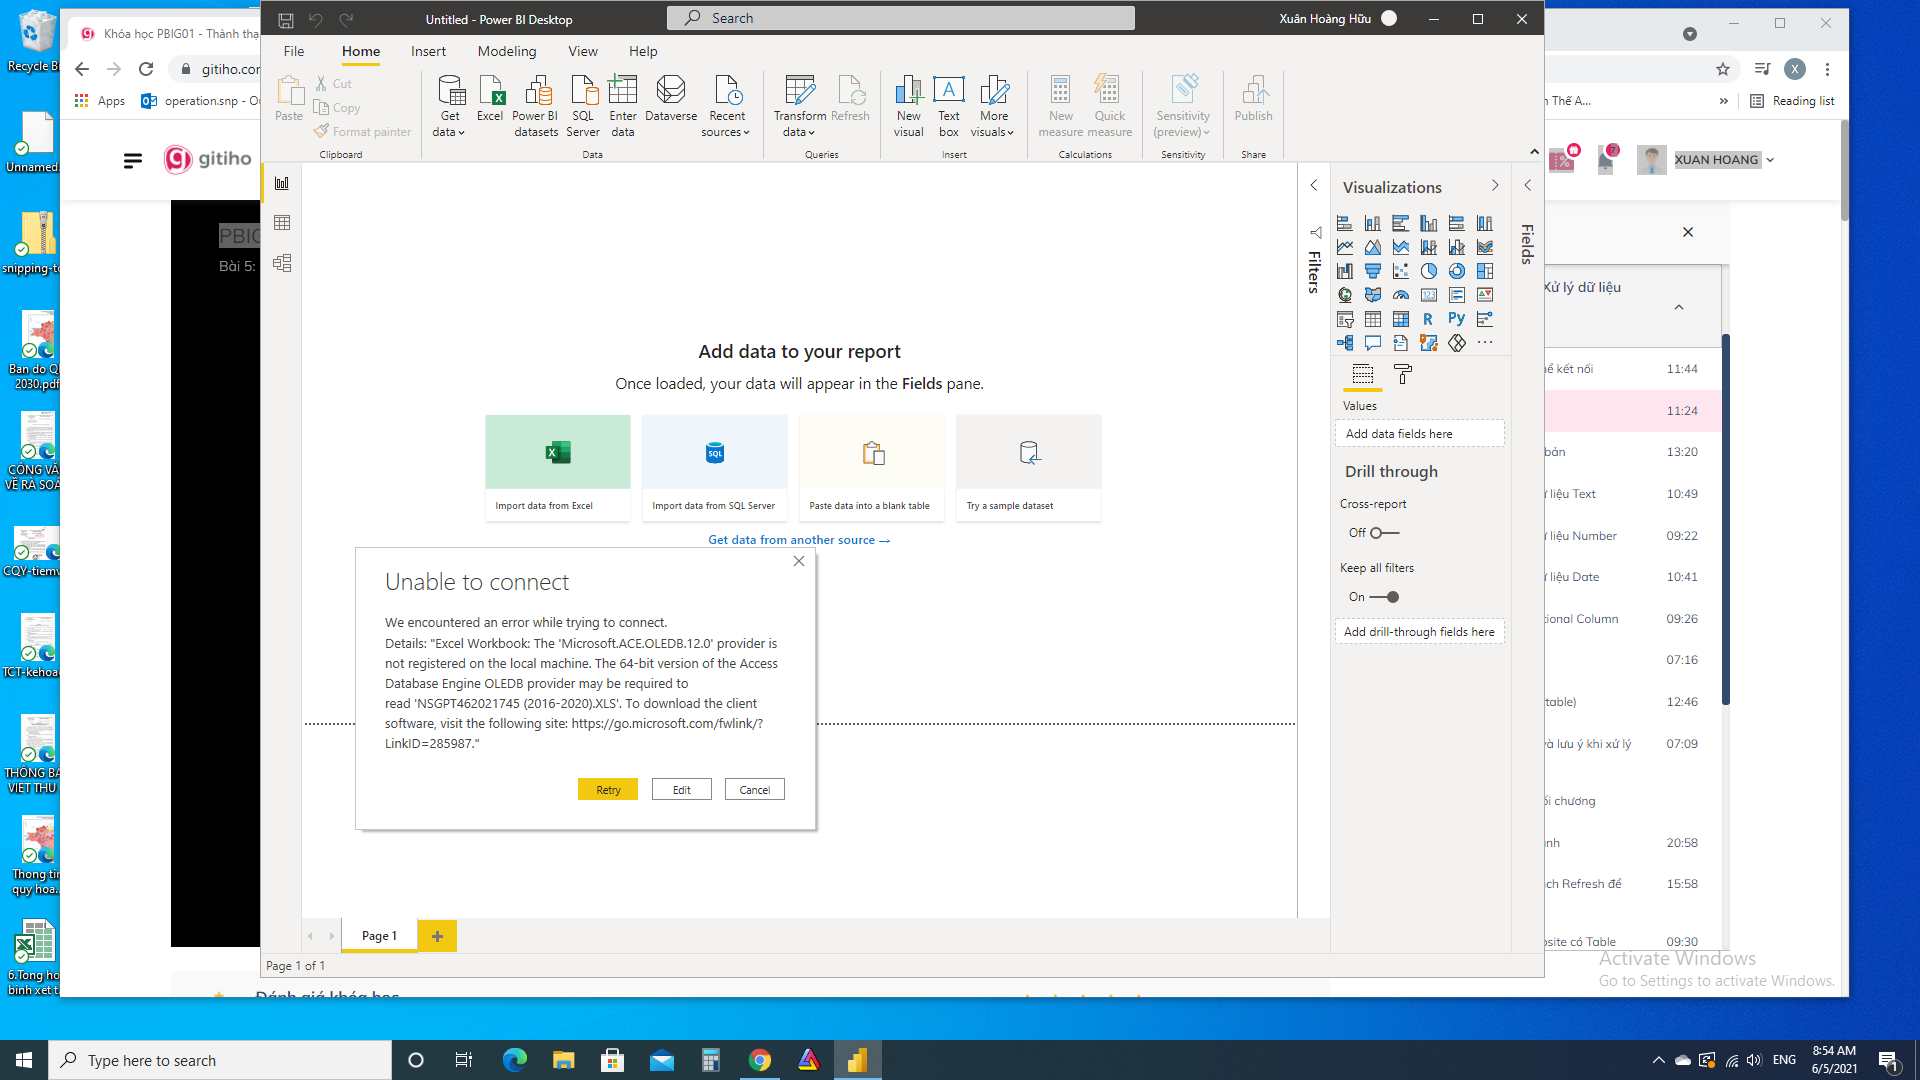Viewport: 1920px width, 1080px height.
Task: Click the Publish ribbon button
Action: coord(1253,99)
